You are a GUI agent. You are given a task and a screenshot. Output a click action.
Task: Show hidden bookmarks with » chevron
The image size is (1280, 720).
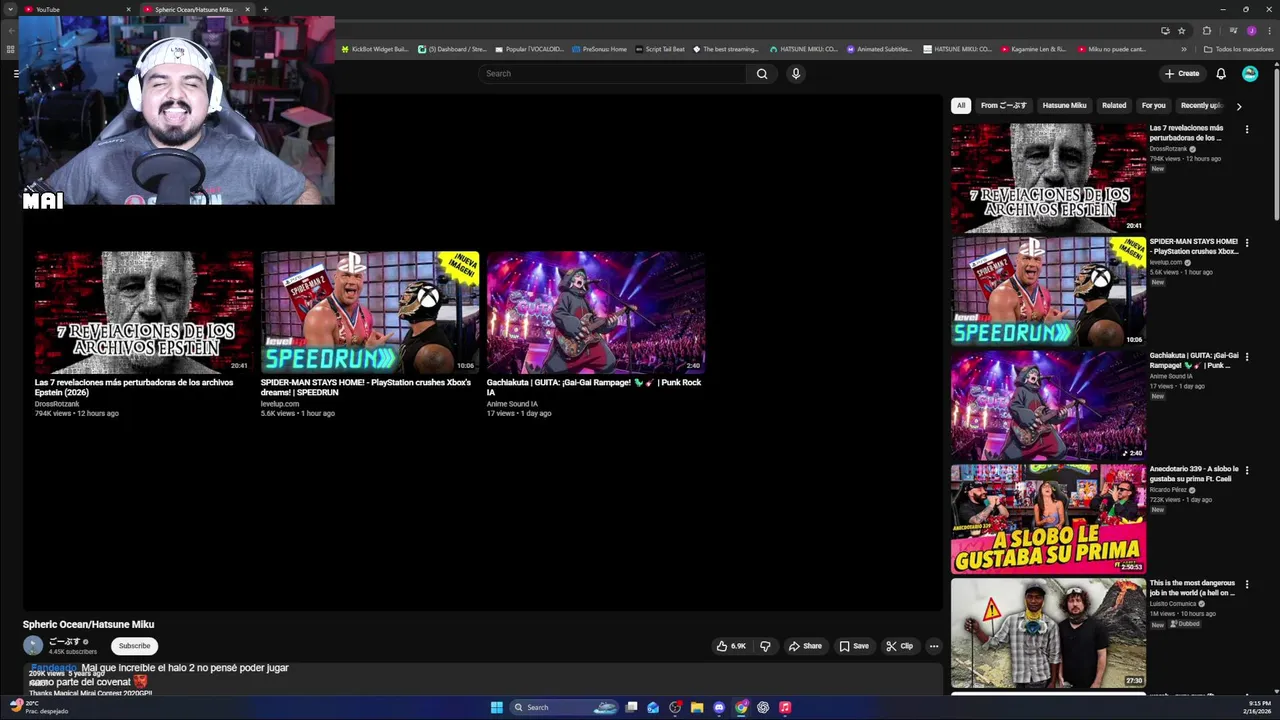click(1184, 49)
